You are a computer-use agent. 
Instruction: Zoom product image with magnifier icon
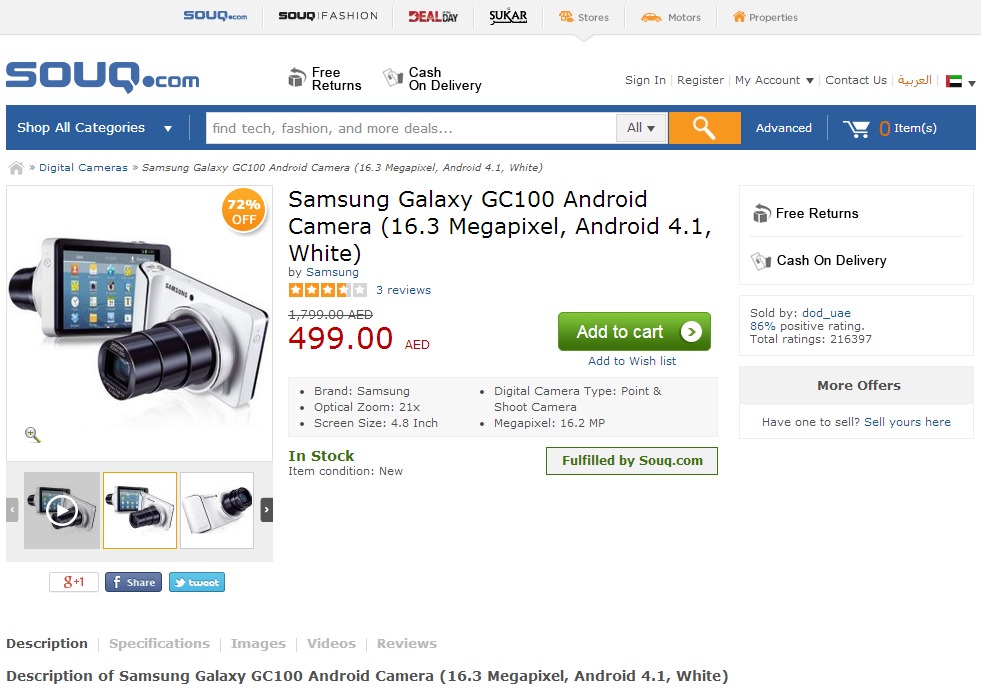pyautogui.click(x=33, y=434)
